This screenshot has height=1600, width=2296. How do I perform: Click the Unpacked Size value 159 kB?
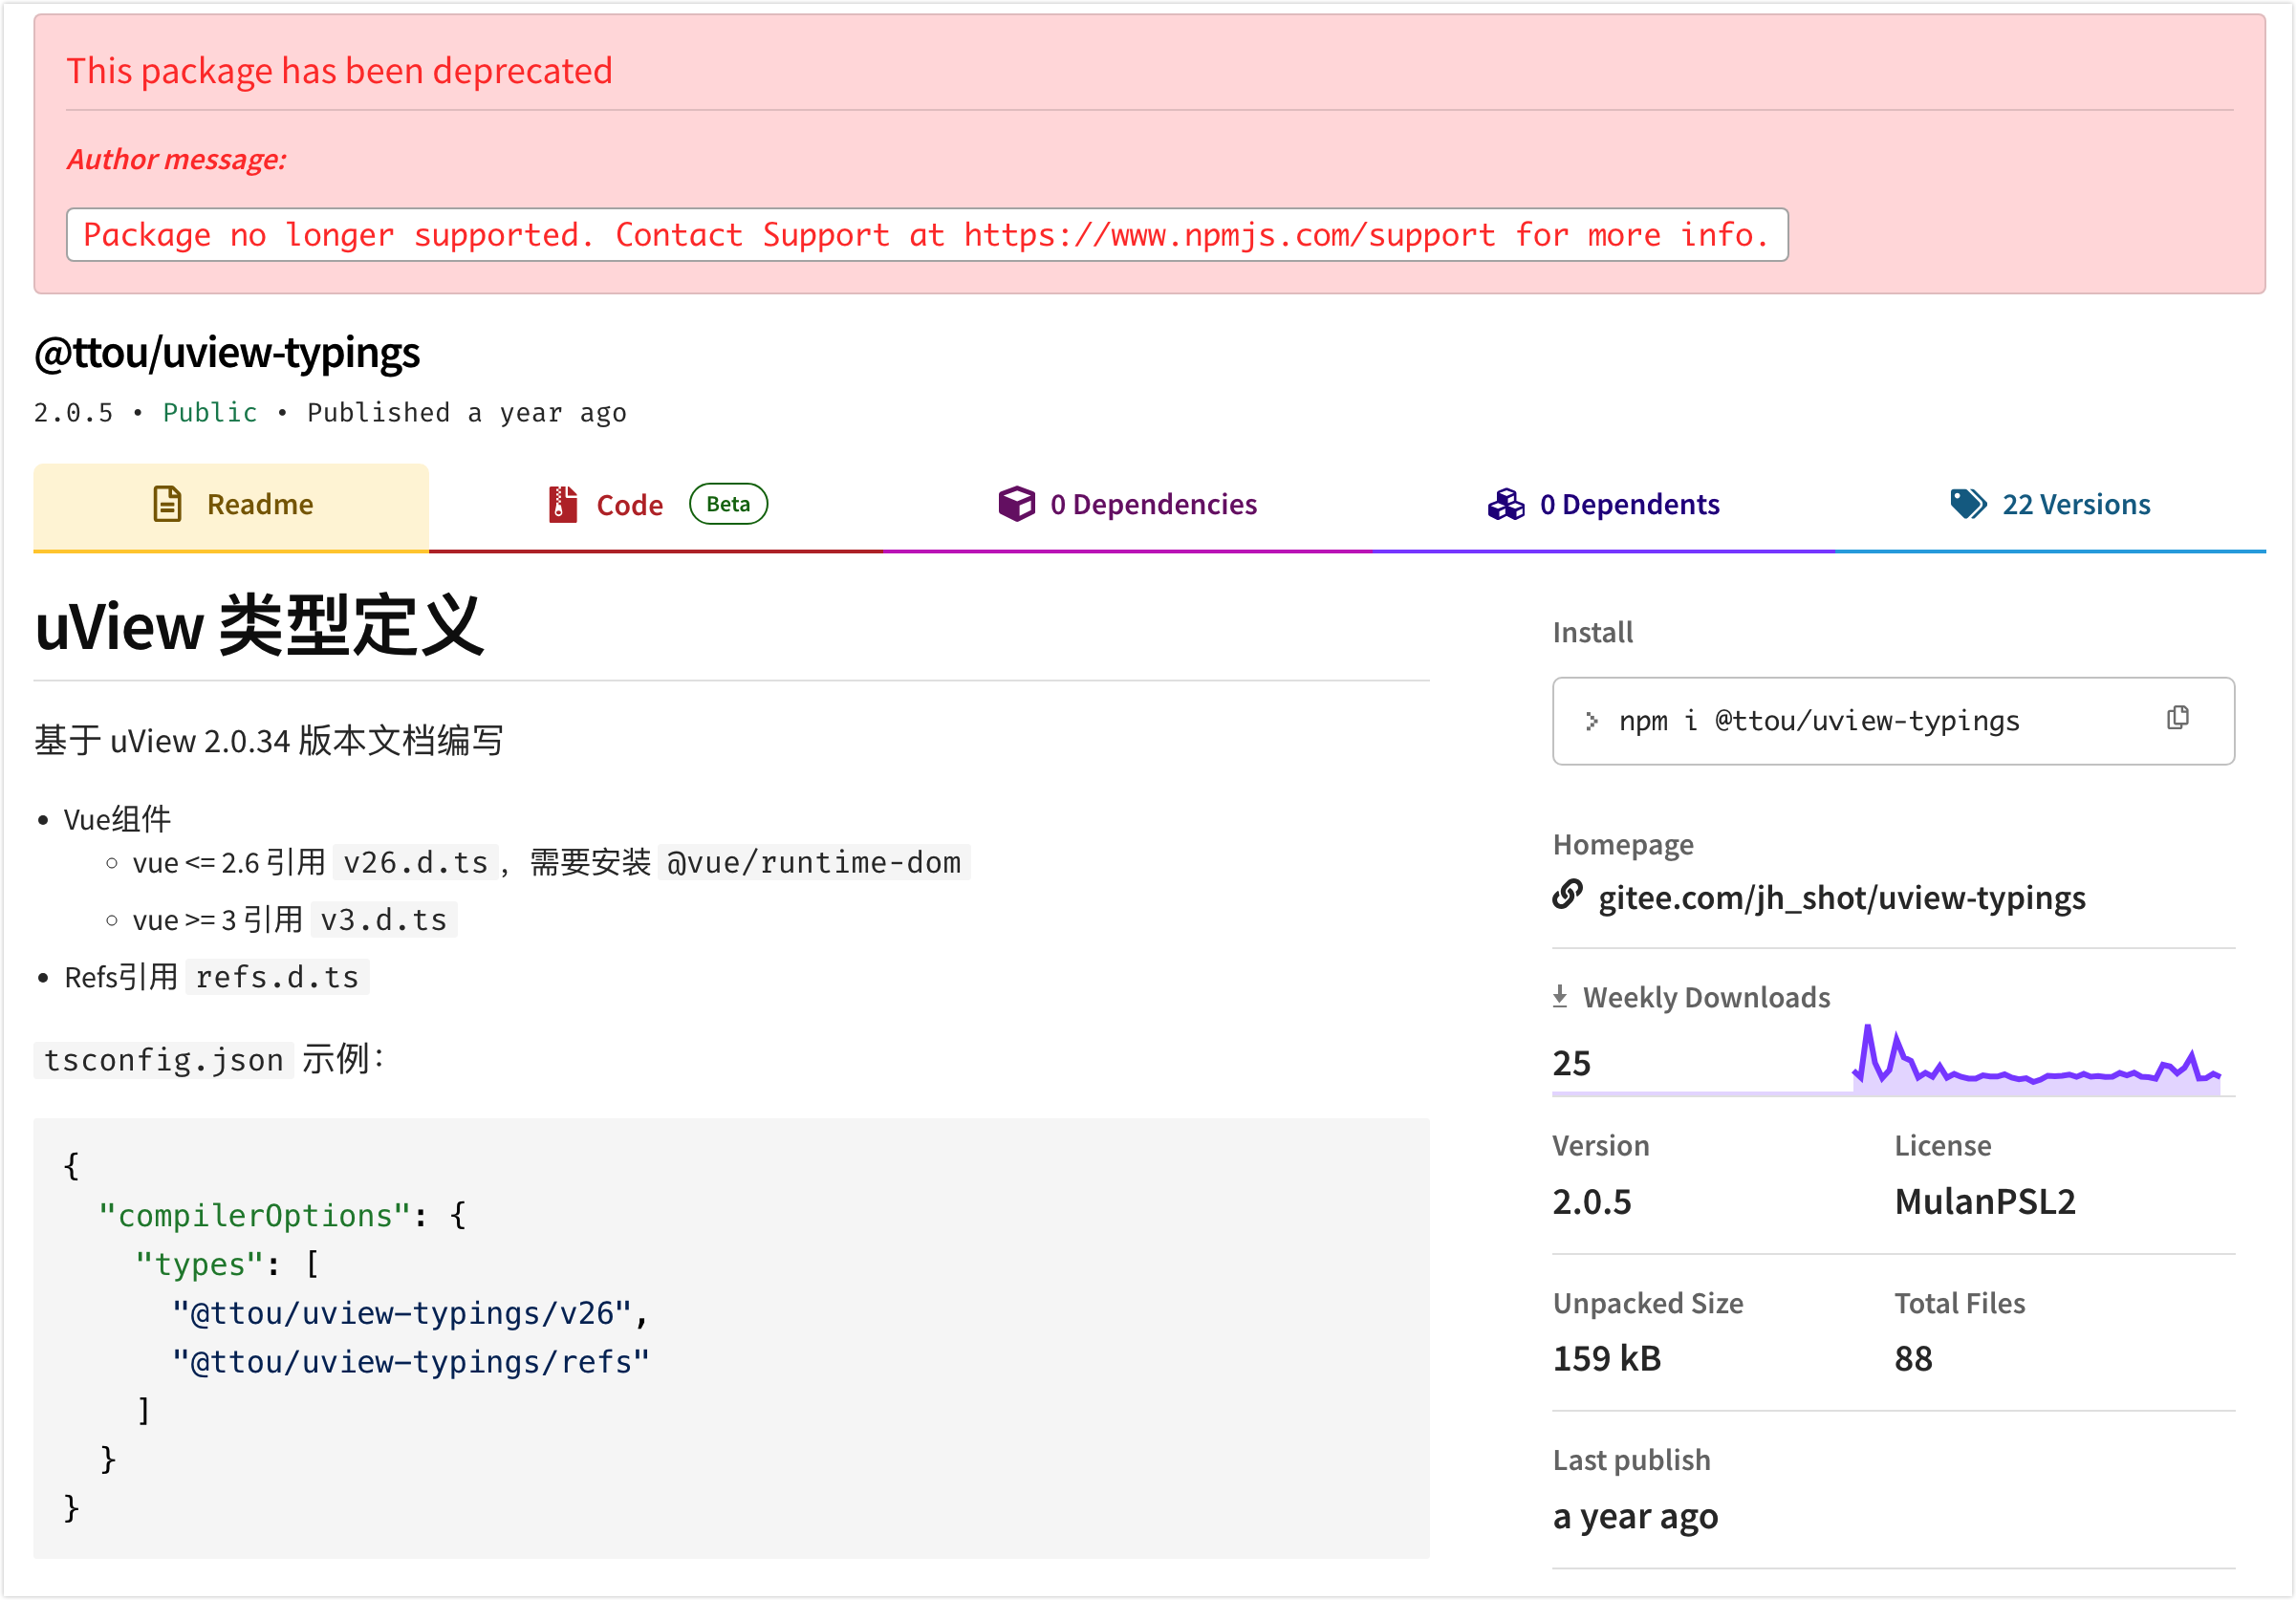1607,1358
